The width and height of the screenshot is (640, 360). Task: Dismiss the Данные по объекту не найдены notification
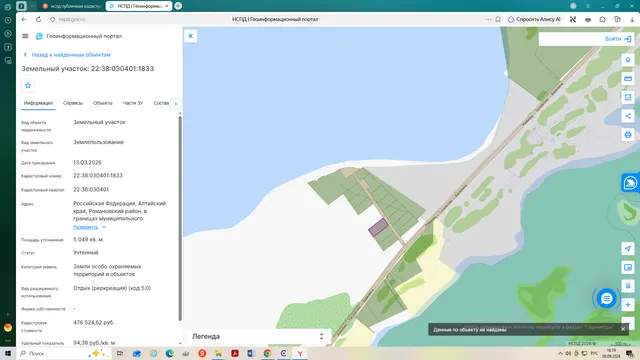click(x=623, y=329)
